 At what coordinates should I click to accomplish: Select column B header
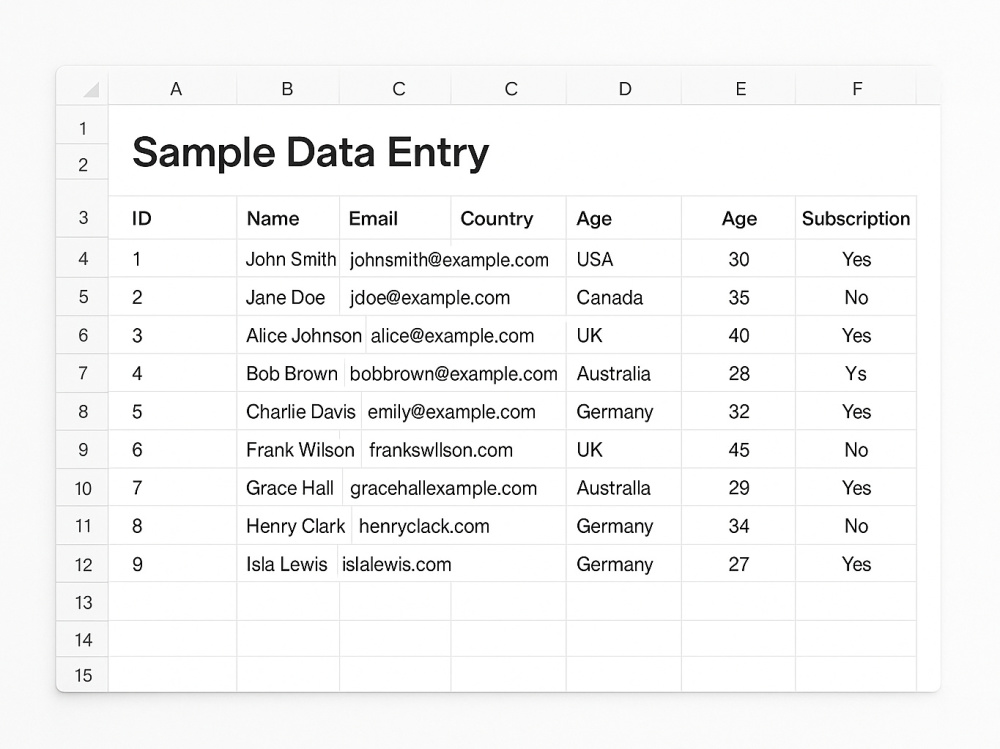288,89
